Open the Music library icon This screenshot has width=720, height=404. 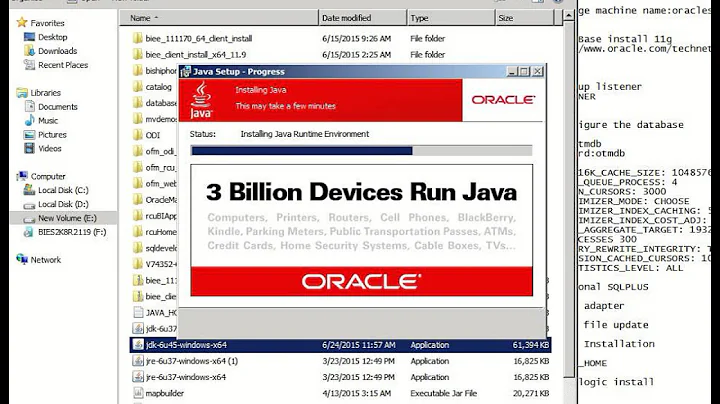tap(29, 120)
